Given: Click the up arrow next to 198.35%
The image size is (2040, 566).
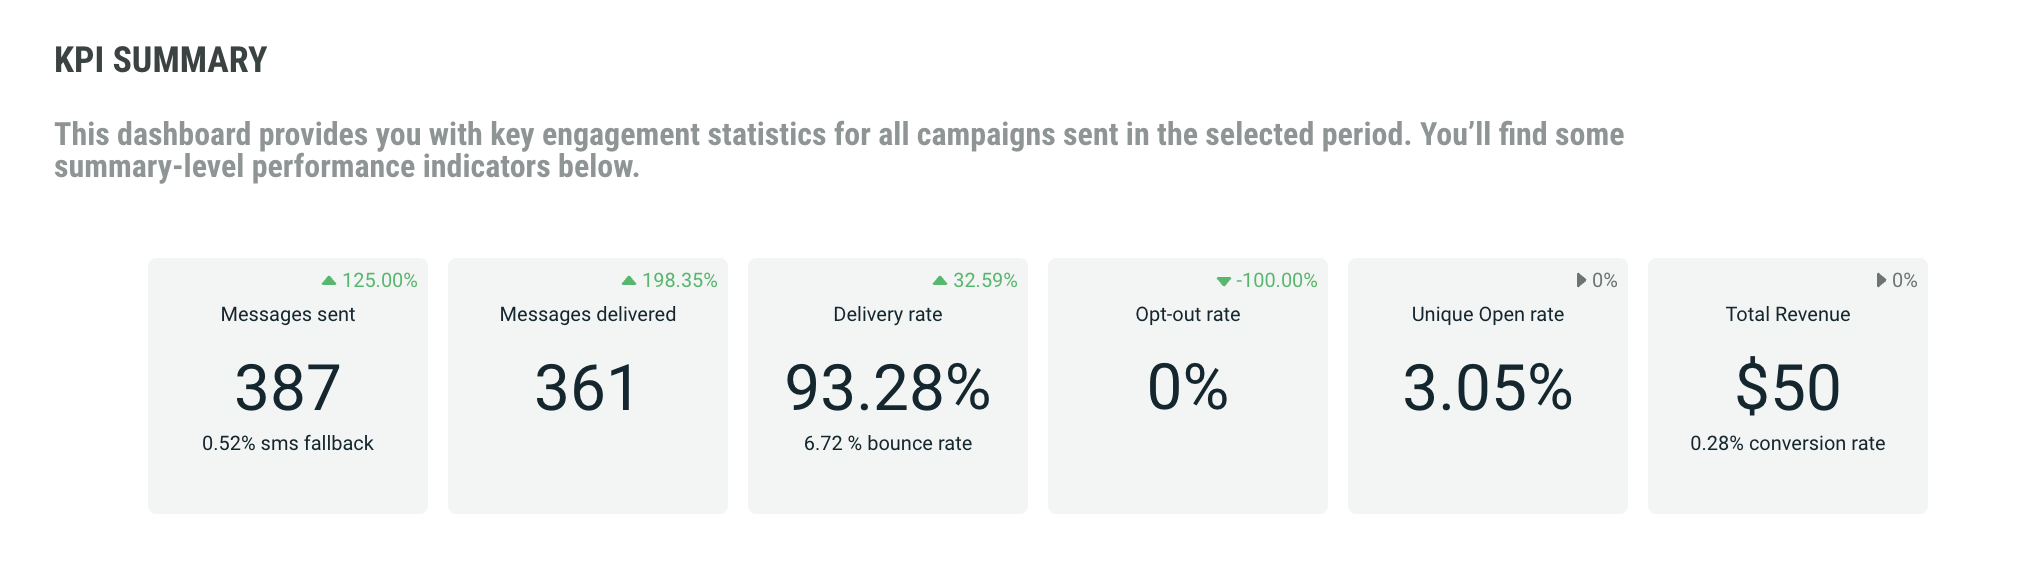Looking at the screenshot, I should coord(628,281).
